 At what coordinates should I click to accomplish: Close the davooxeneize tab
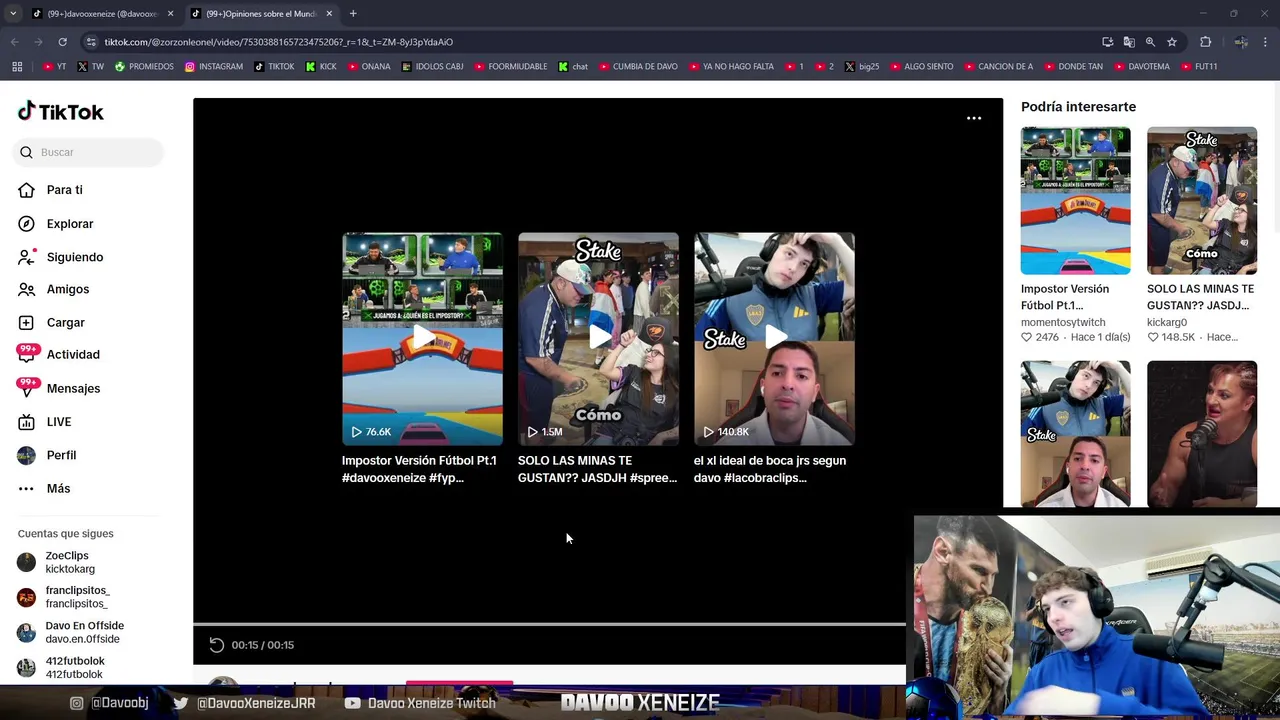click(170, 14)
